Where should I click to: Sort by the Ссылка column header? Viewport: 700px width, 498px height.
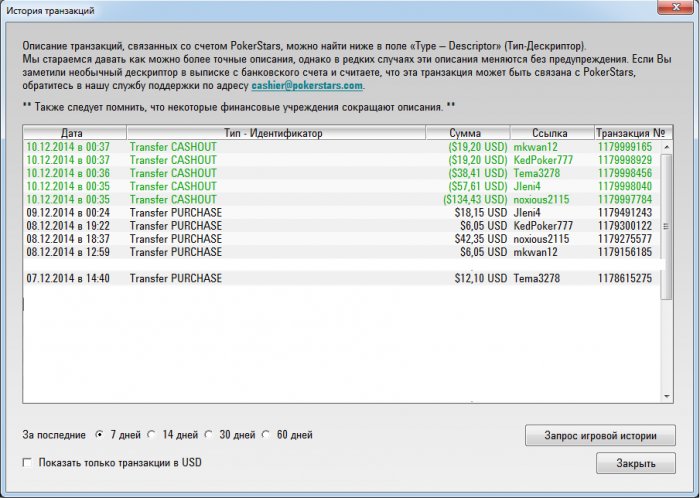(552, 133)
